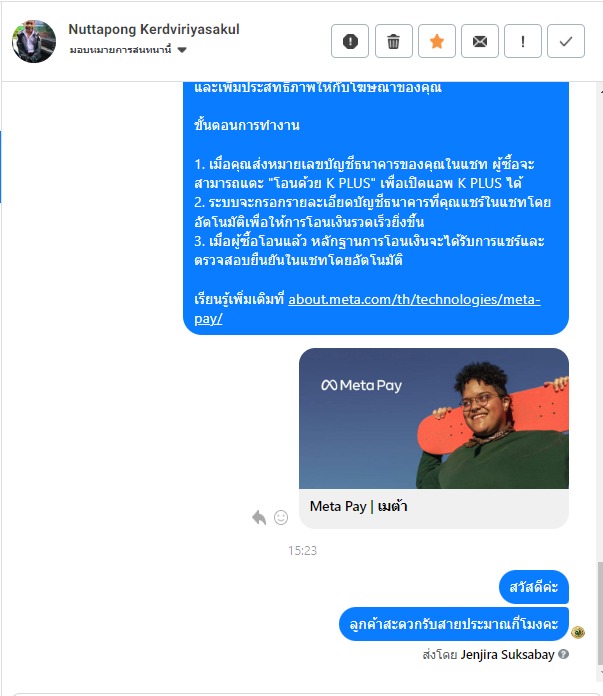Image resolution: width=603 pixels, height=696 pixels.
Task: Click the Meta Pay preview image
Action: 434,419
